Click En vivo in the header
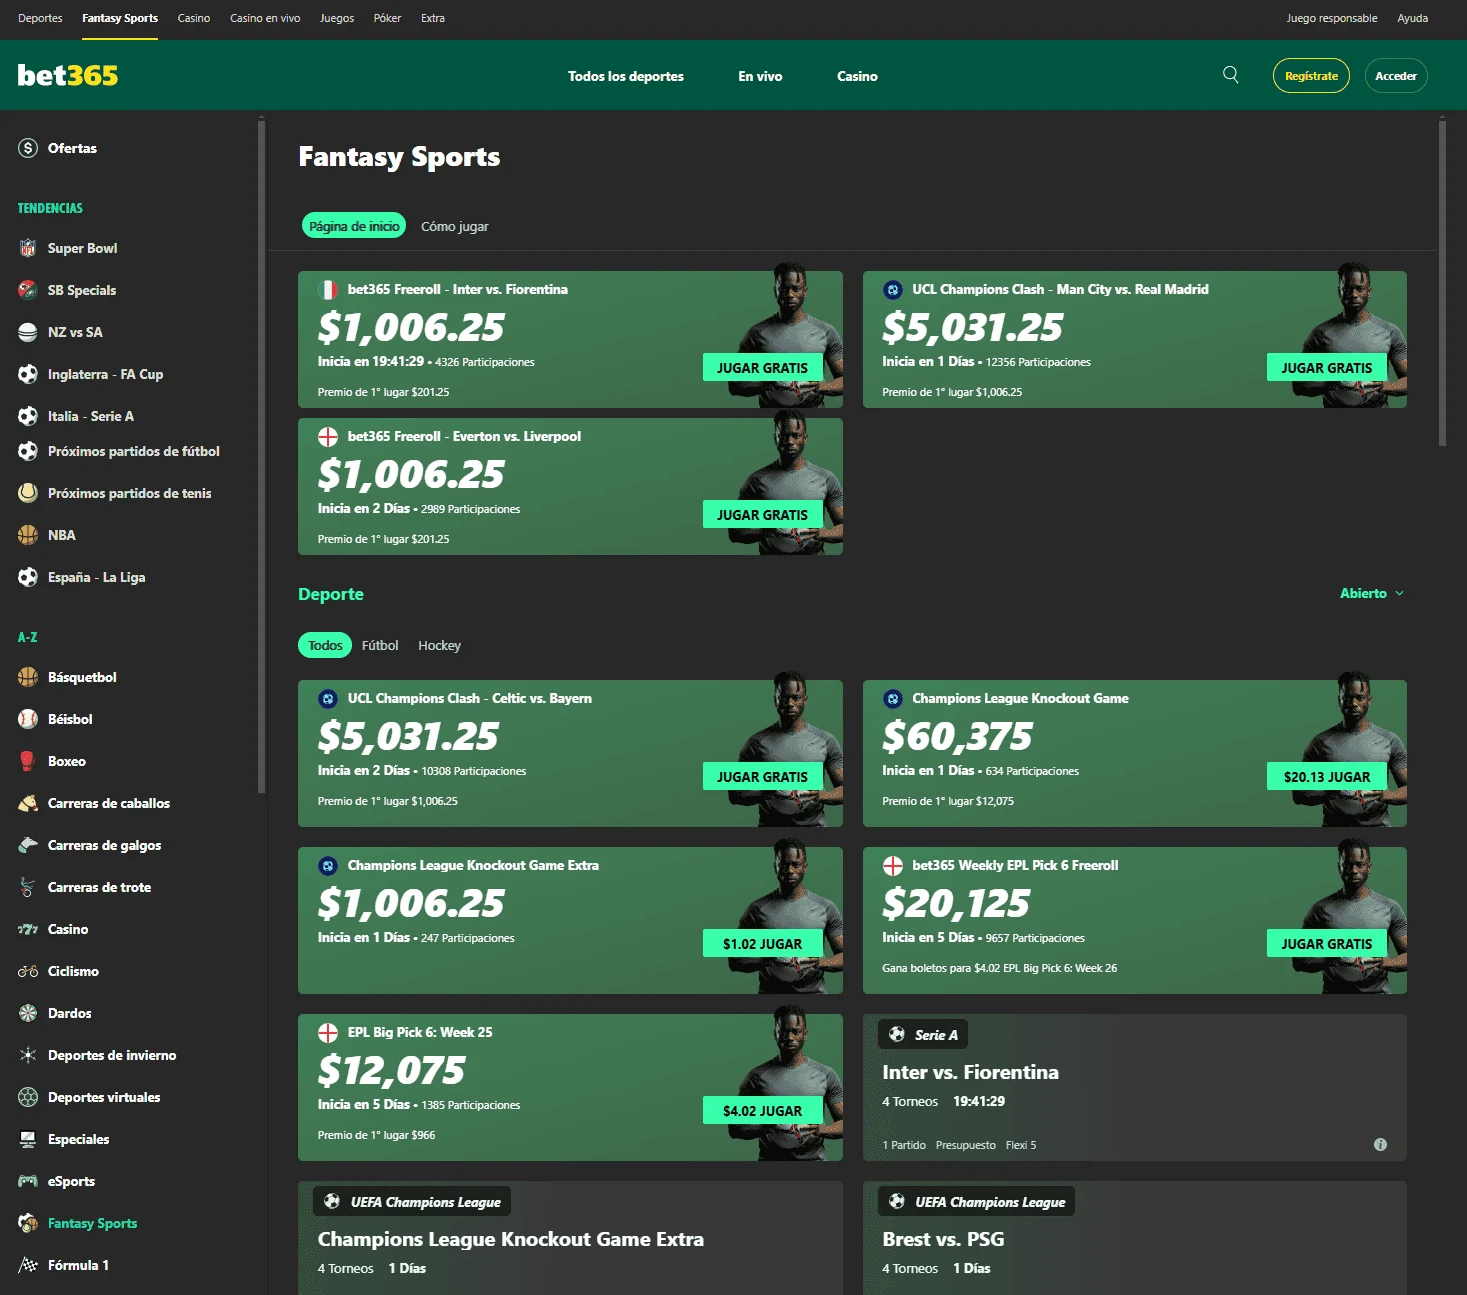 (760, 76)
